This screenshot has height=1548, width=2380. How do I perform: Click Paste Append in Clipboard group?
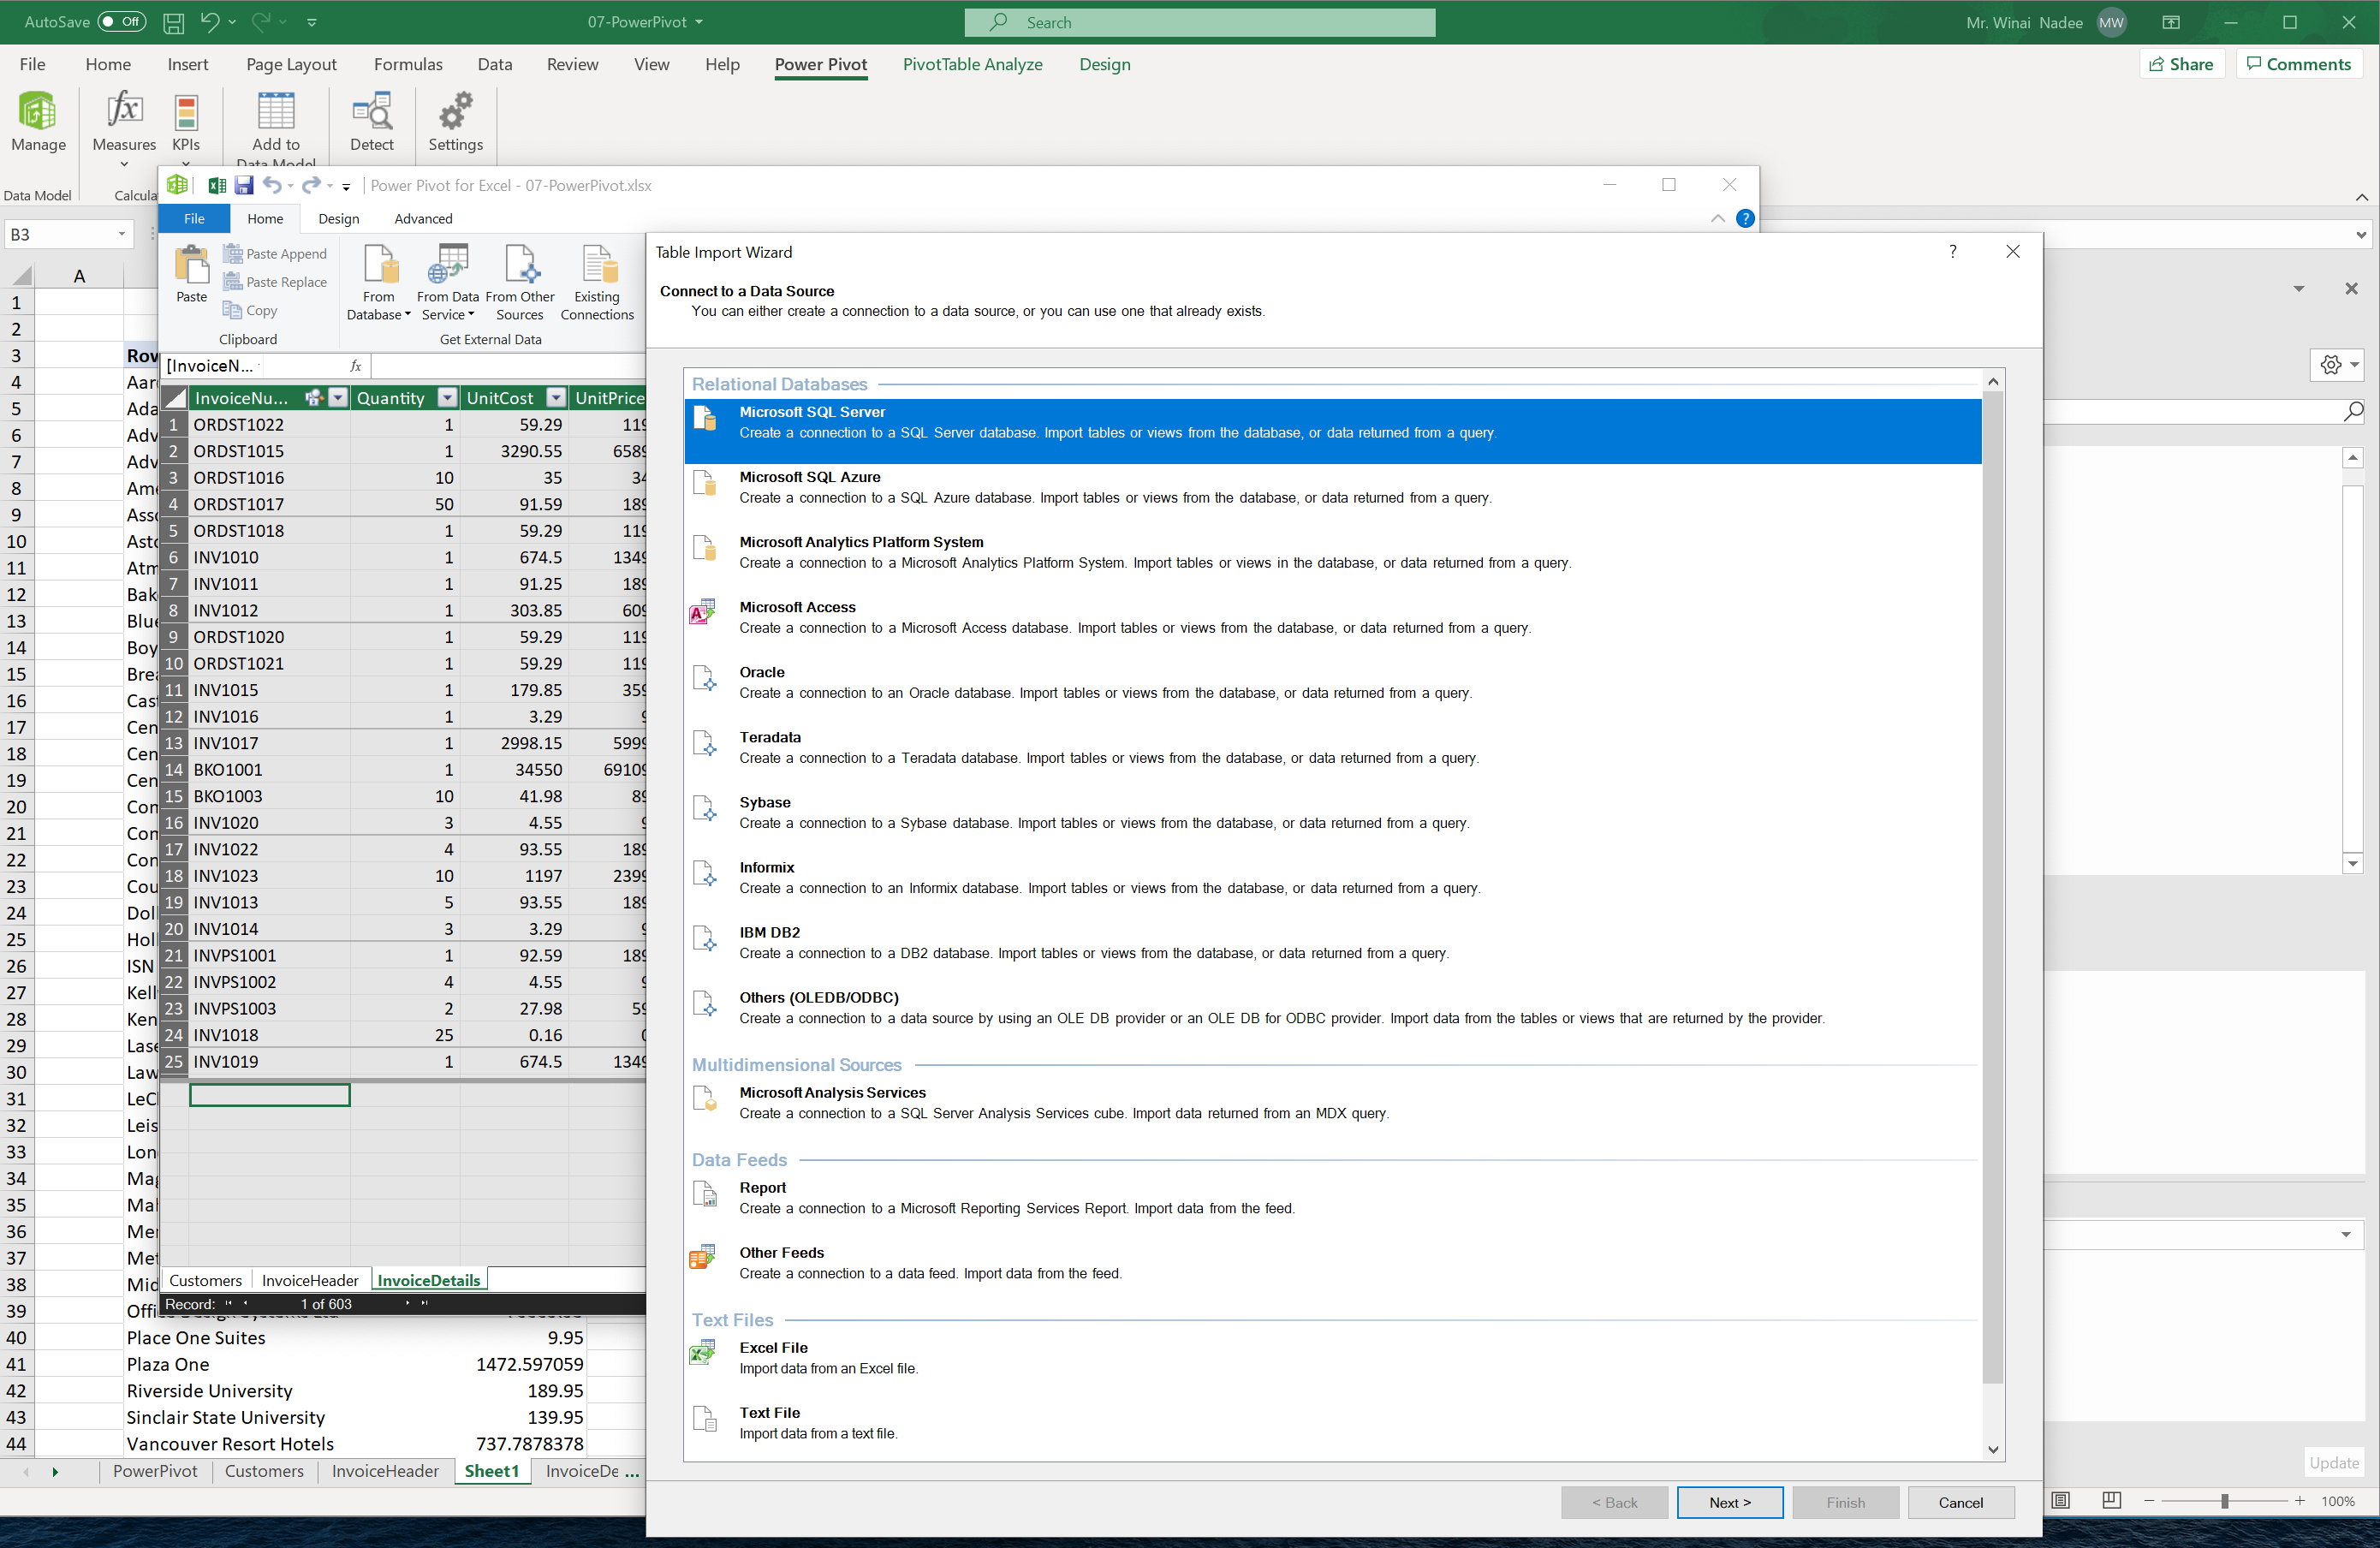tap(275, 254)
